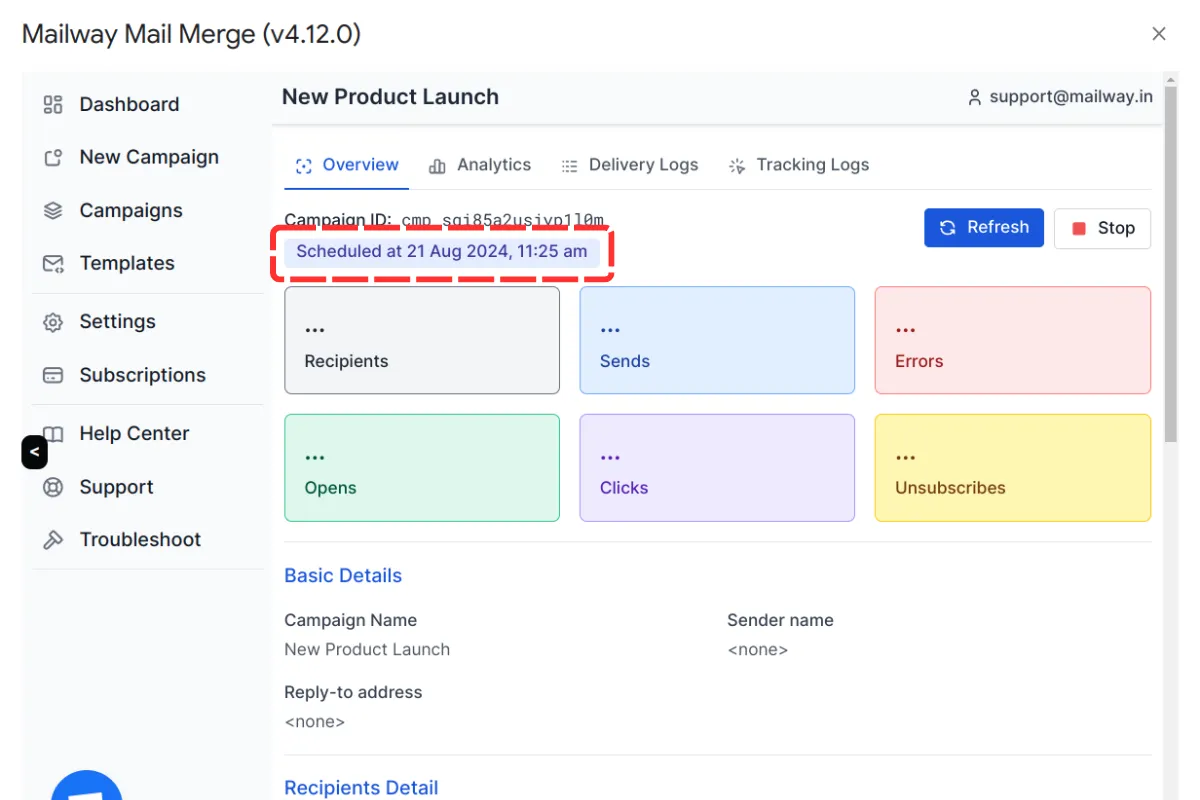
Task: Select the Overview tab
Action: pos(346,165)
